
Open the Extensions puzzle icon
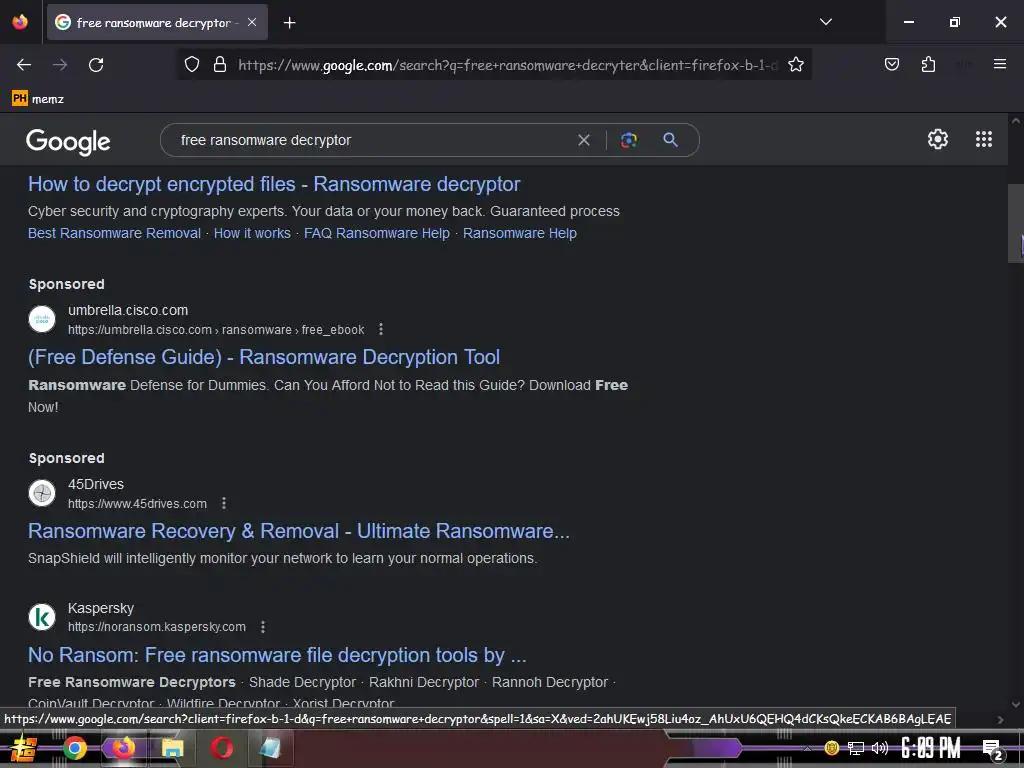pyautogui.click(x=928, y=64)
